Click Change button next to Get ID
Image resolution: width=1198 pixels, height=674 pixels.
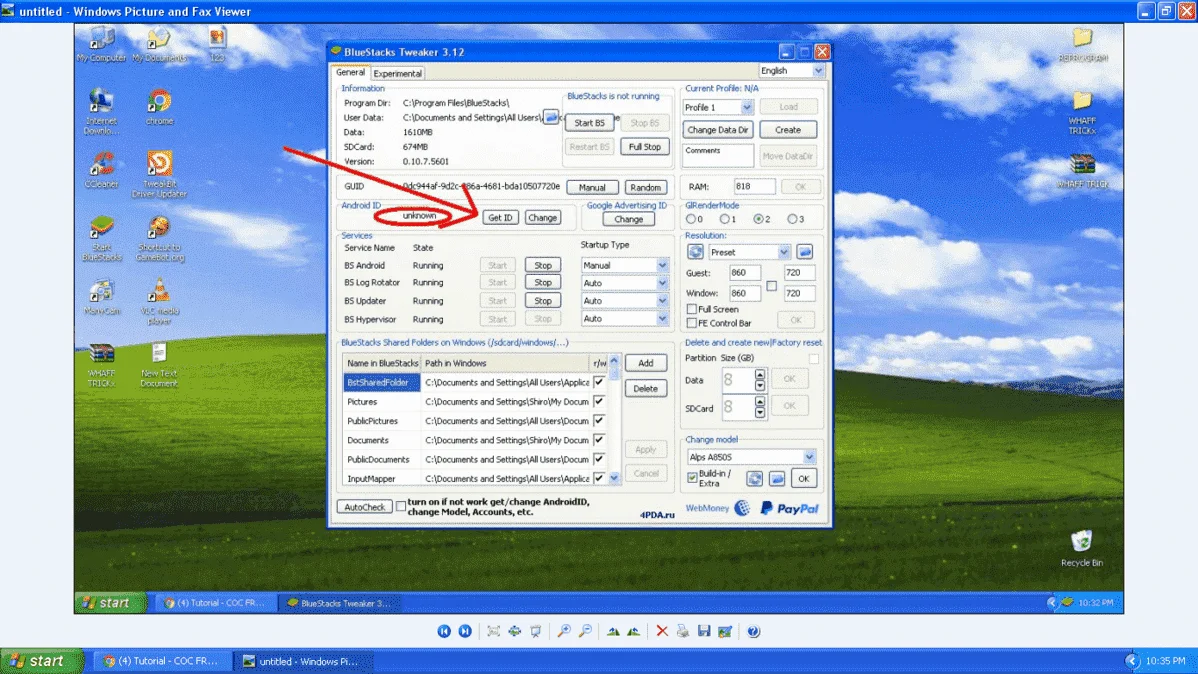click(542, 218)
